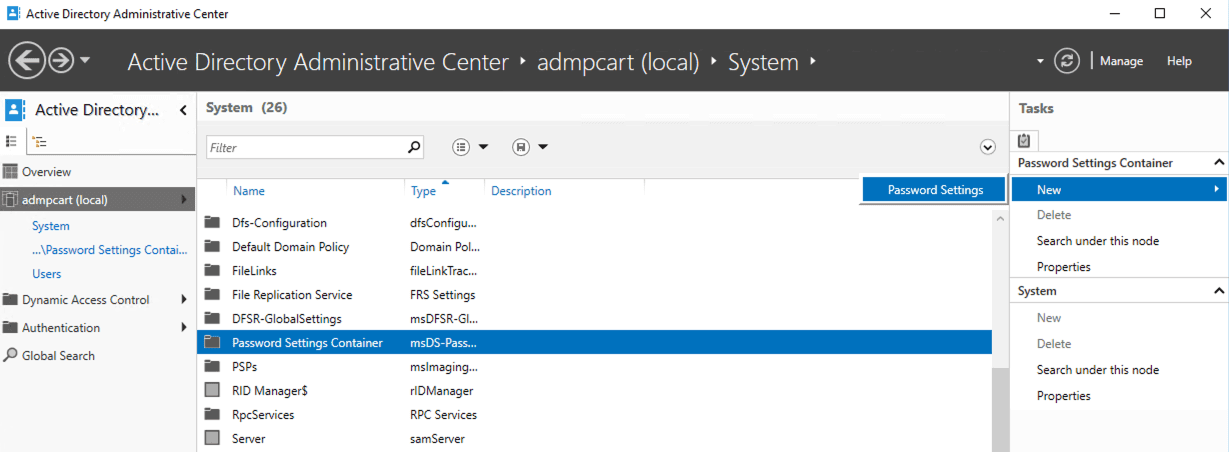Open Global Search

tap(59, 356)
